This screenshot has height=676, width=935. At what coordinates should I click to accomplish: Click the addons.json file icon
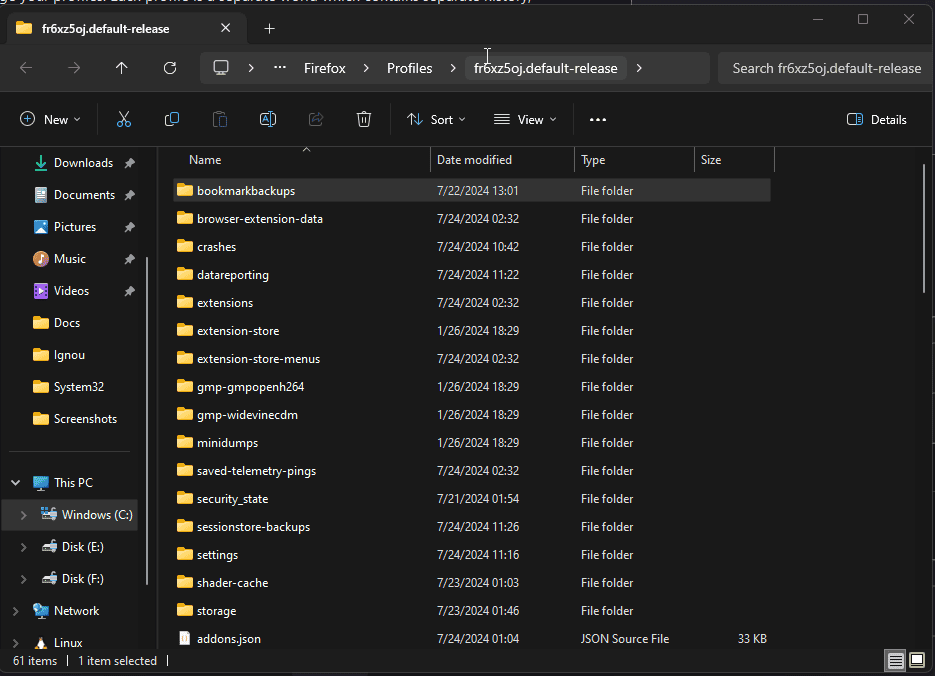pyautogui.click(x=185, y=638)
